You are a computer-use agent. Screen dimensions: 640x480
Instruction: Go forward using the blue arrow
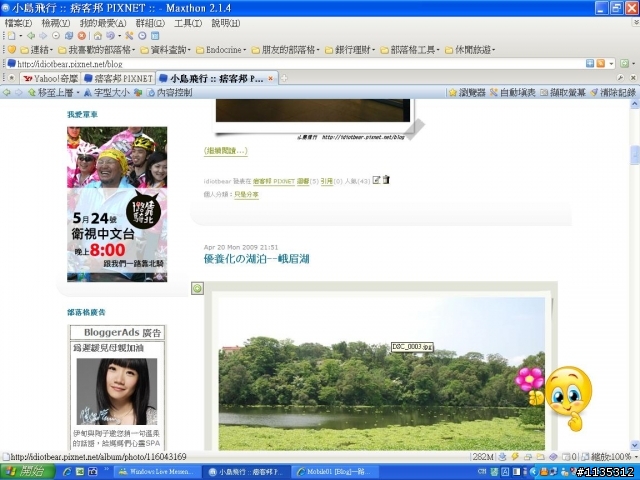pyautogui.click(x=43, y=36)
